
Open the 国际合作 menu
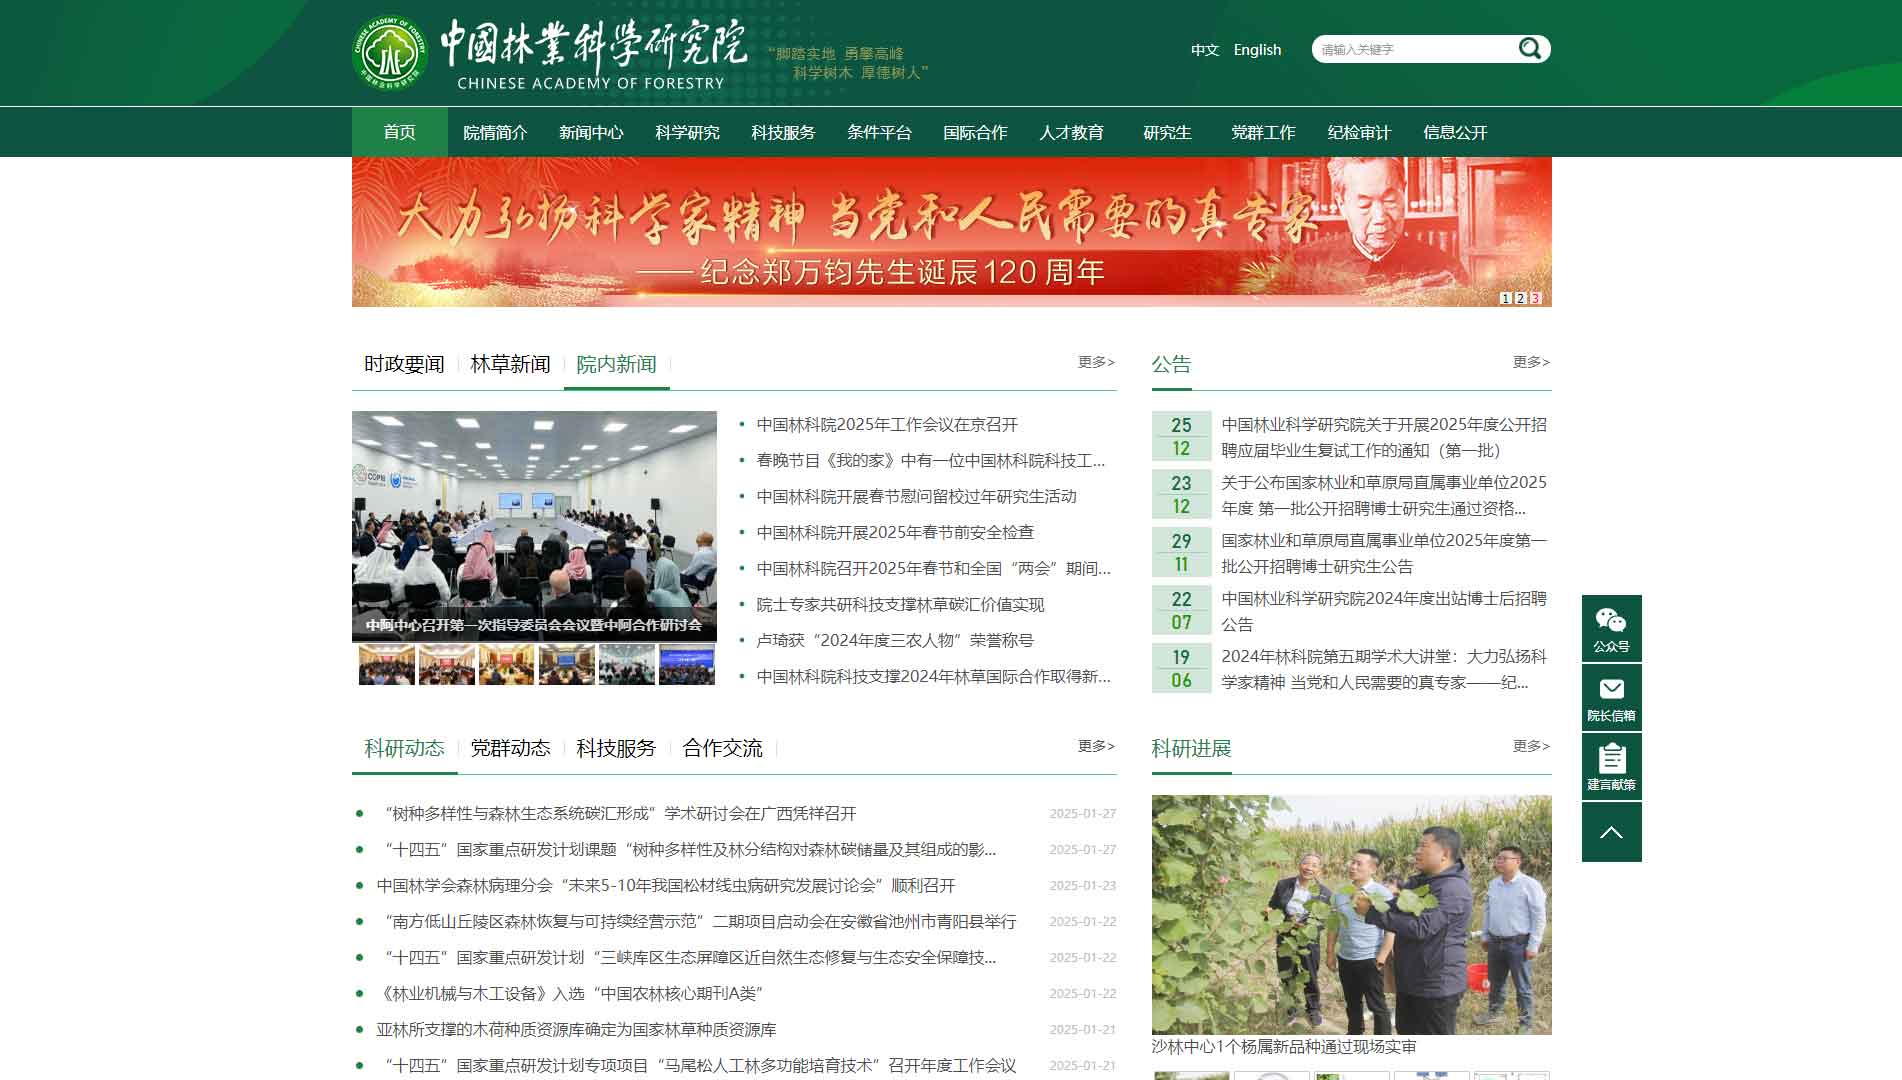click(975, 132)
